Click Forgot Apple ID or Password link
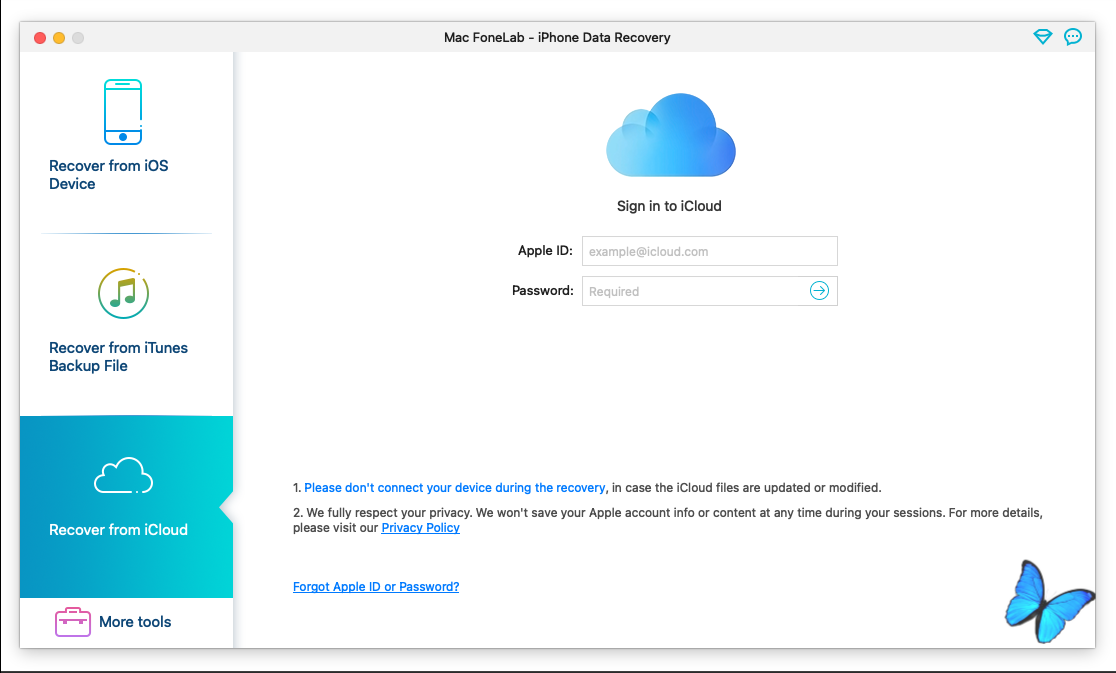 pyautogui.click(x=376, y=587)
